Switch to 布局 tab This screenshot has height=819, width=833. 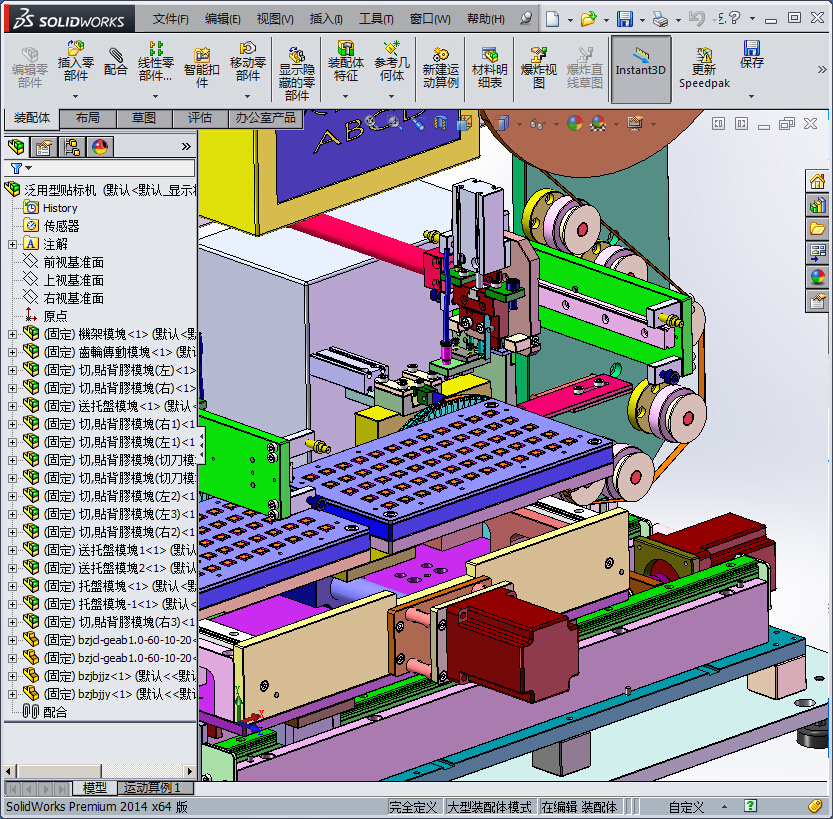coord(88,118)
